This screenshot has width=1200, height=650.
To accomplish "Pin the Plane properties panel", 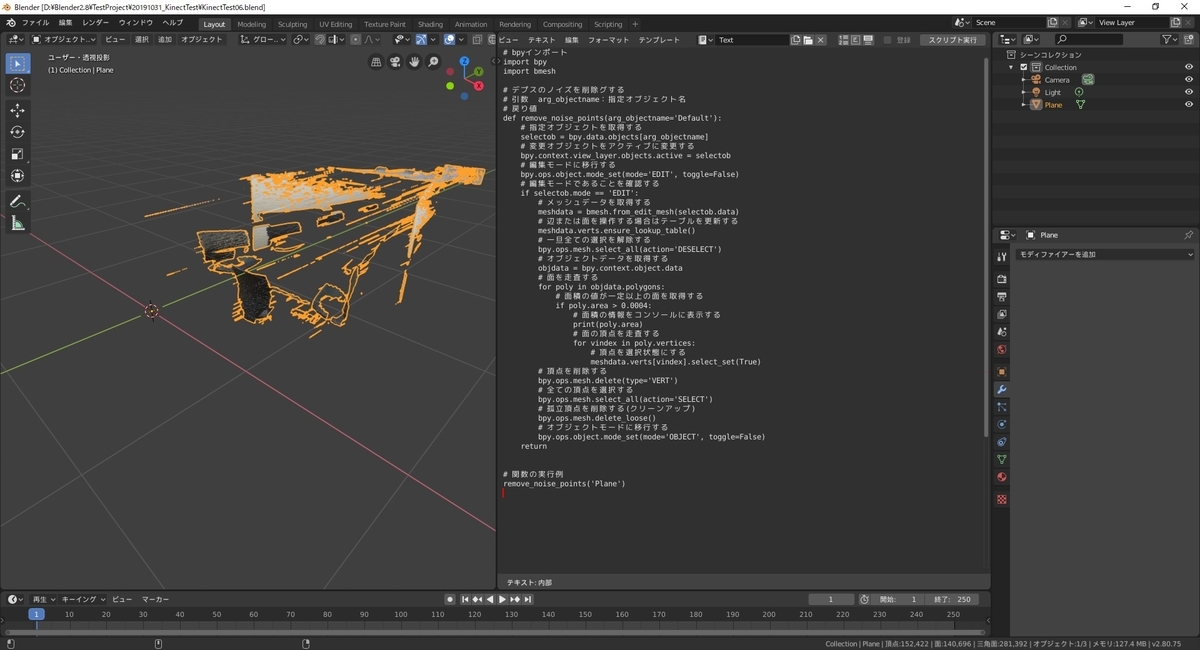I will 1188,235.
